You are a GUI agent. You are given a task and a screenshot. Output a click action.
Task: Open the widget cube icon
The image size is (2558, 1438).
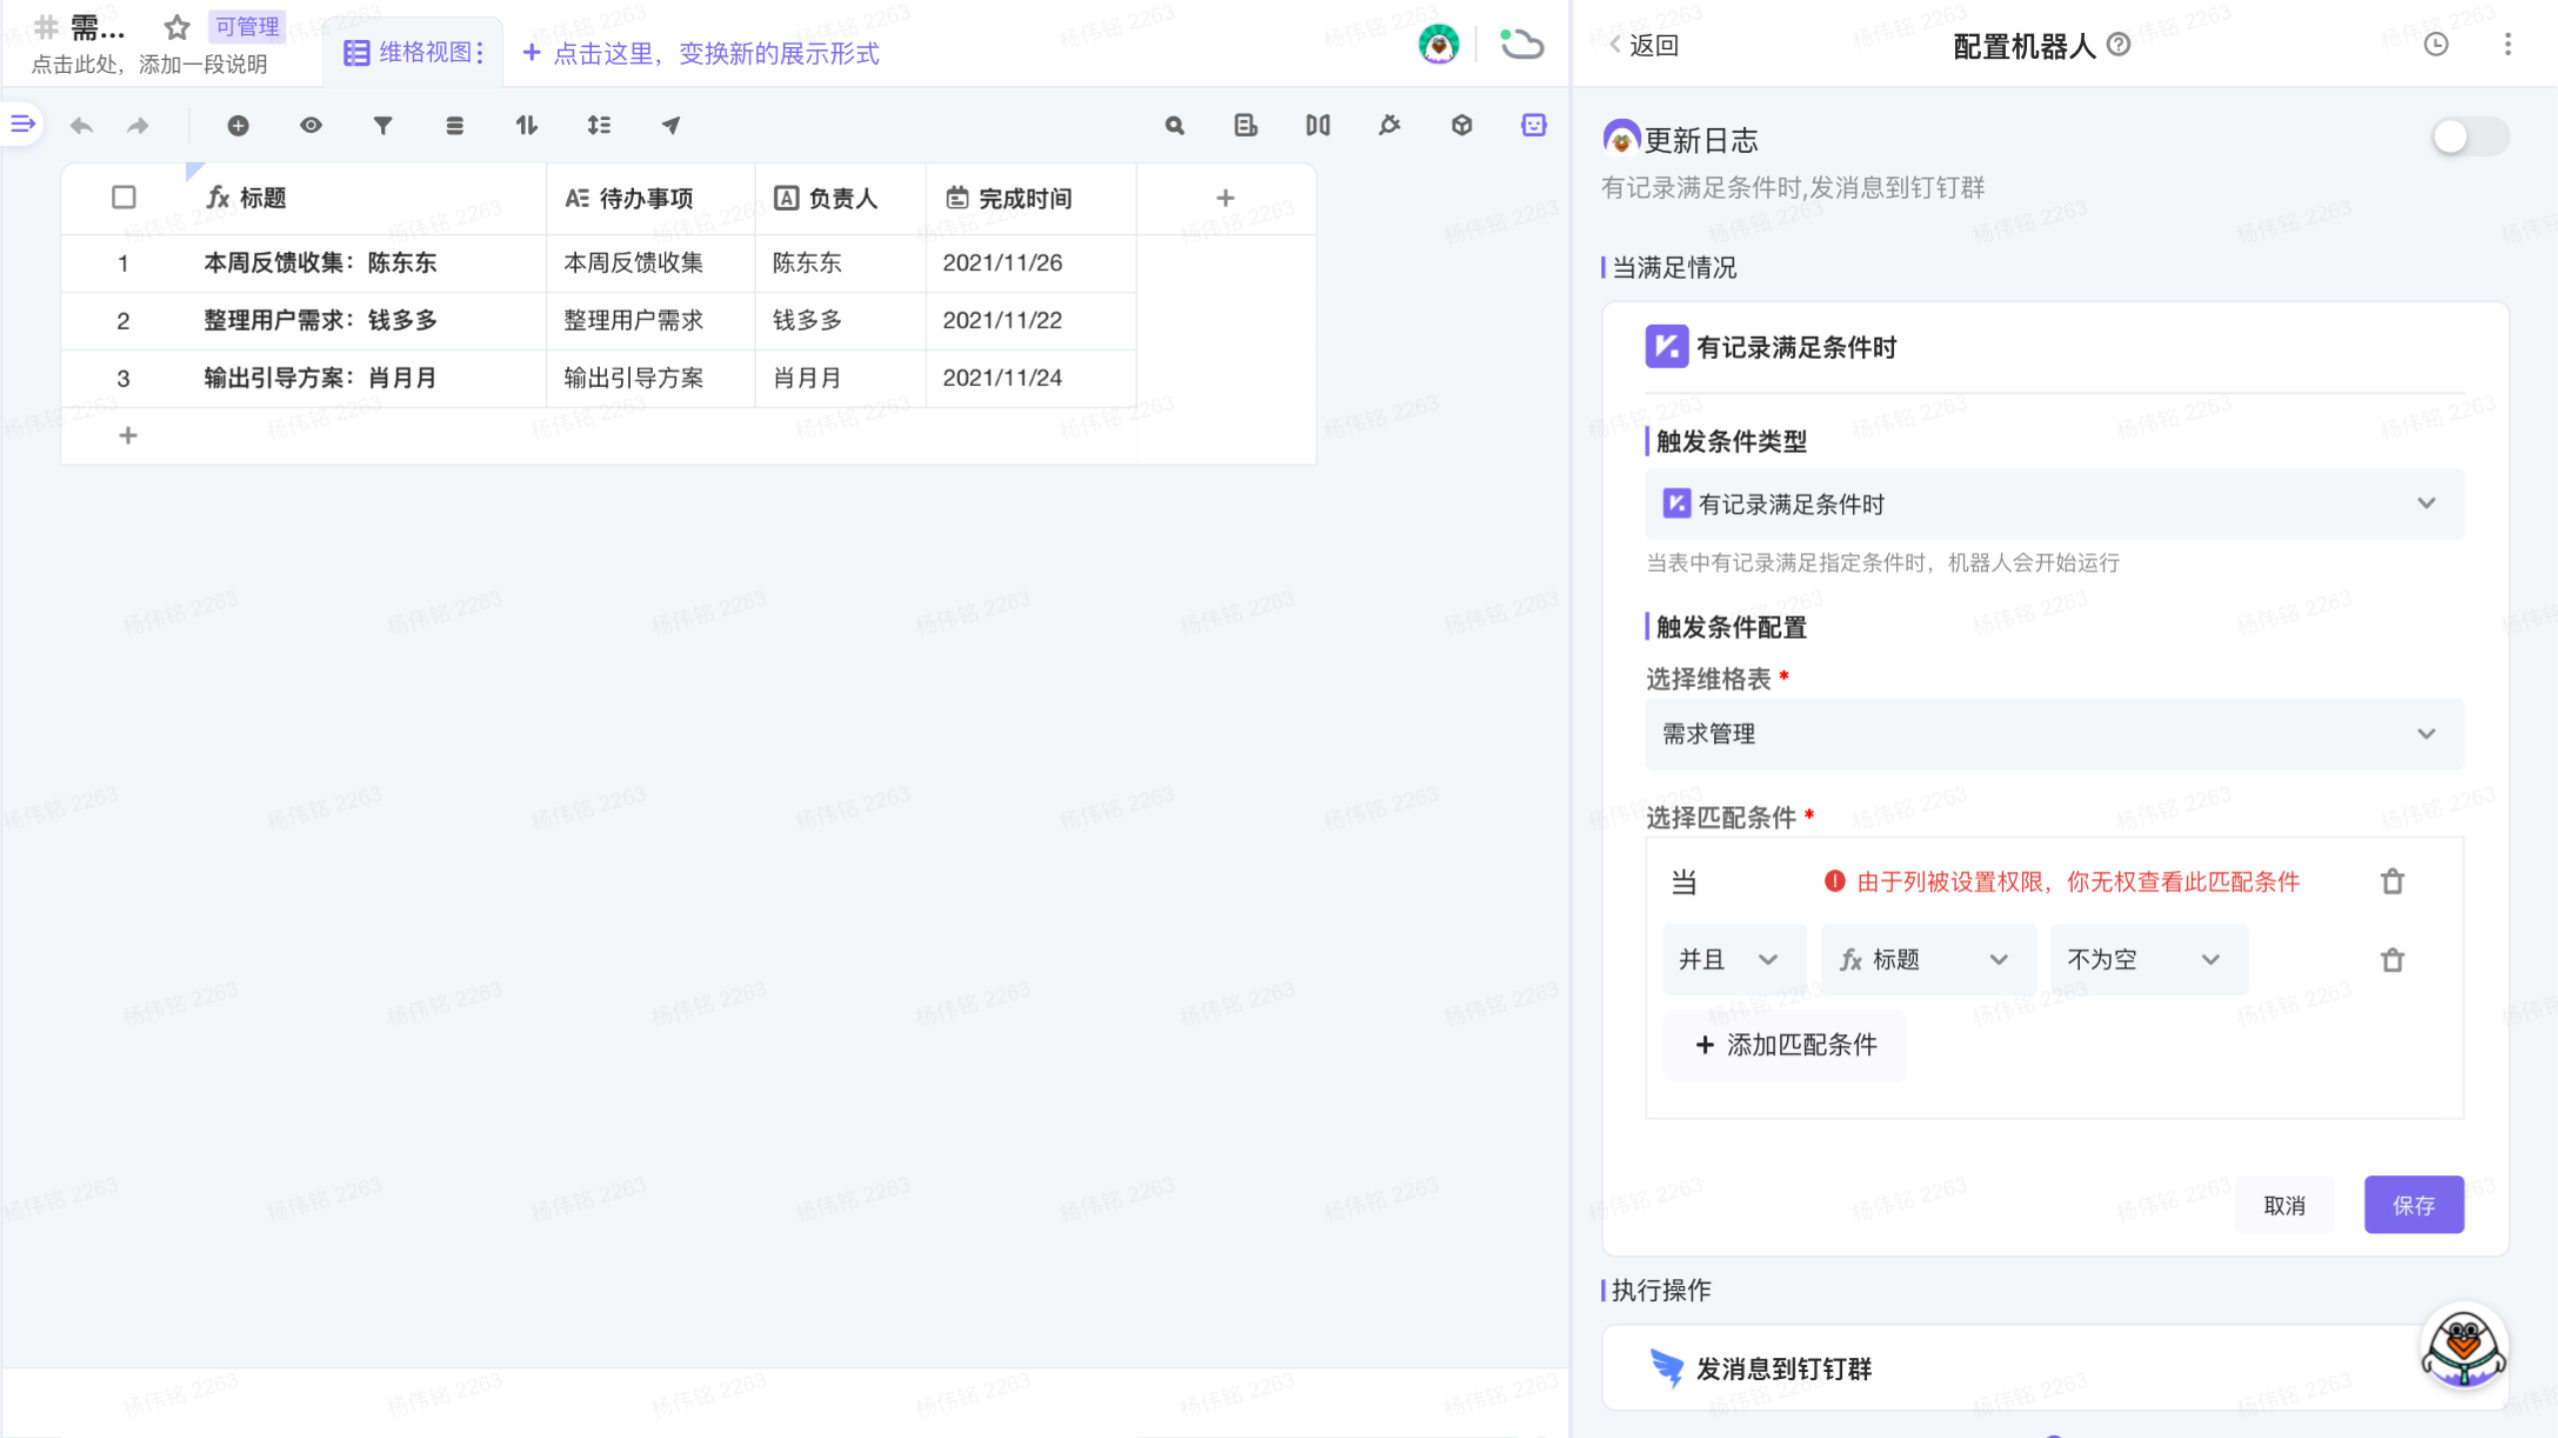click(1462, 126)
